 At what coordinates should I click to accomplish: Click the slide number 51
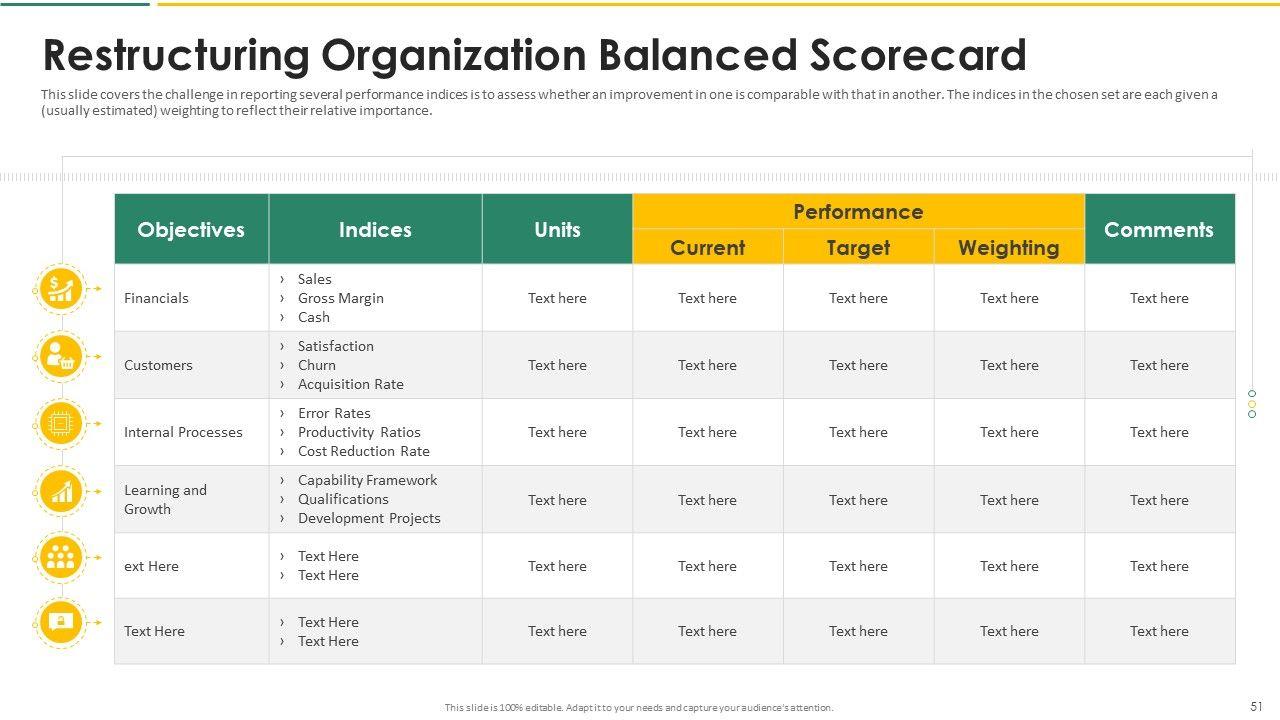1256,706
